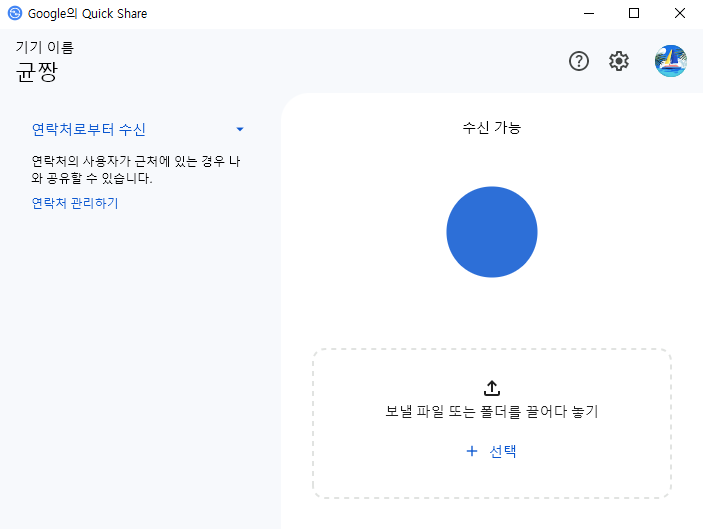703x529 pixels.
Task: Click the Quick Share app logo in title bar
Action: coord(15,13)
